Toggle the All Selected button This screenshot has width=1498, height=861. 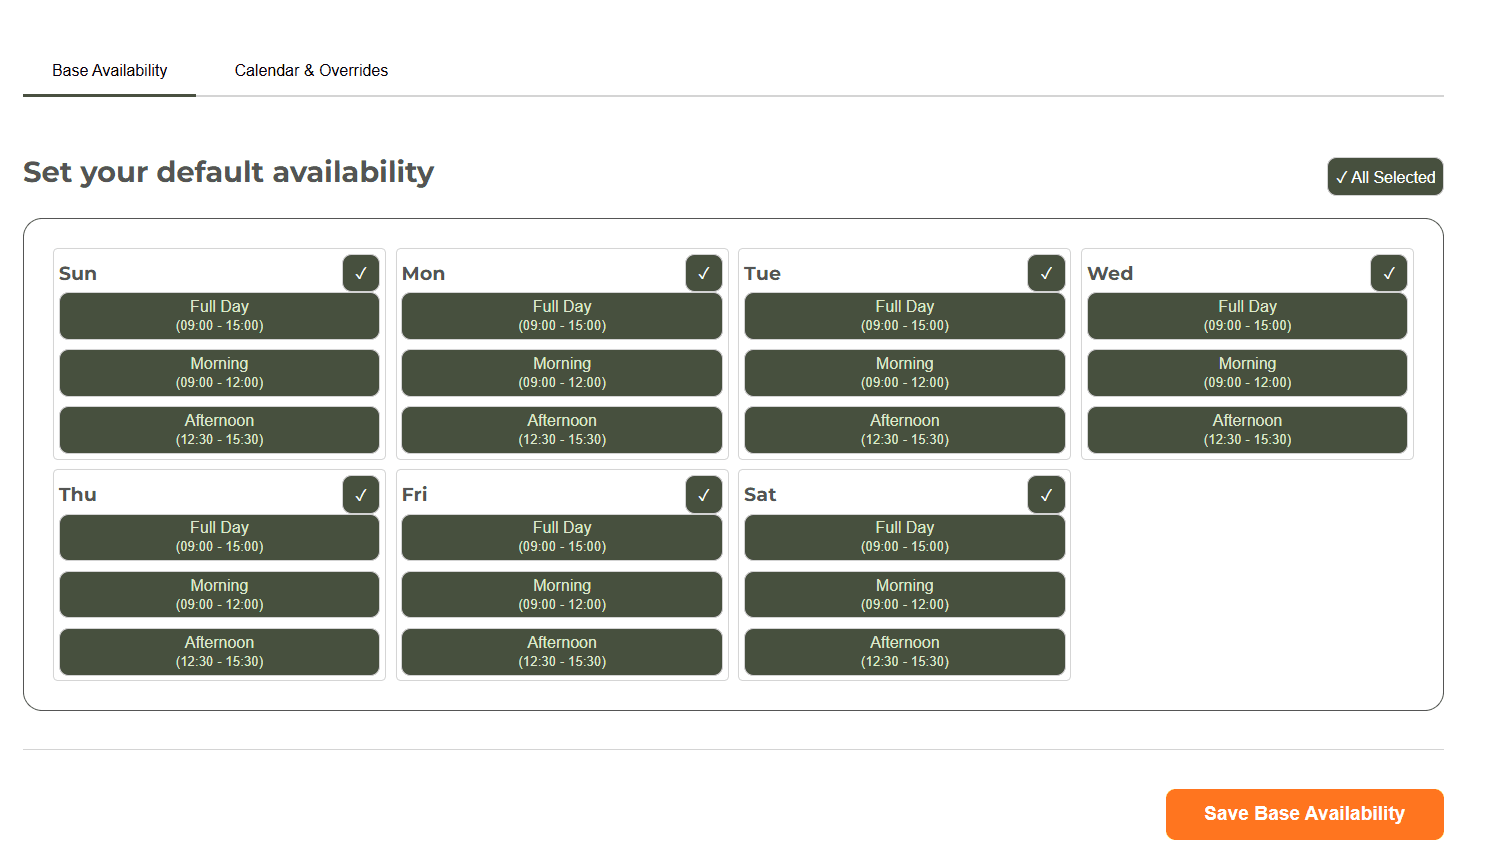click(x=1385, y=177)
